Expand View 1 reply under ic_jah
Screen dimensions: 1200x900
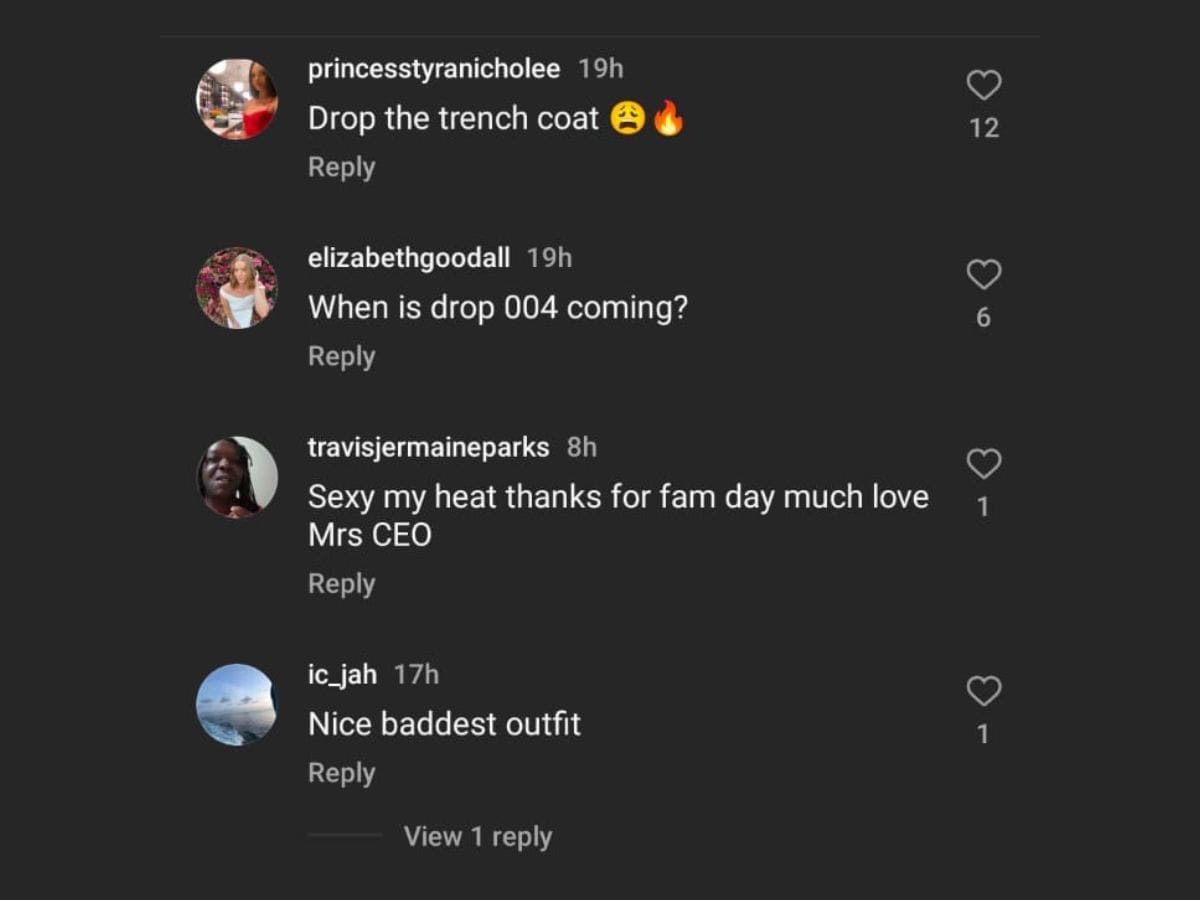pyautogui.click(x=477, y=836)
